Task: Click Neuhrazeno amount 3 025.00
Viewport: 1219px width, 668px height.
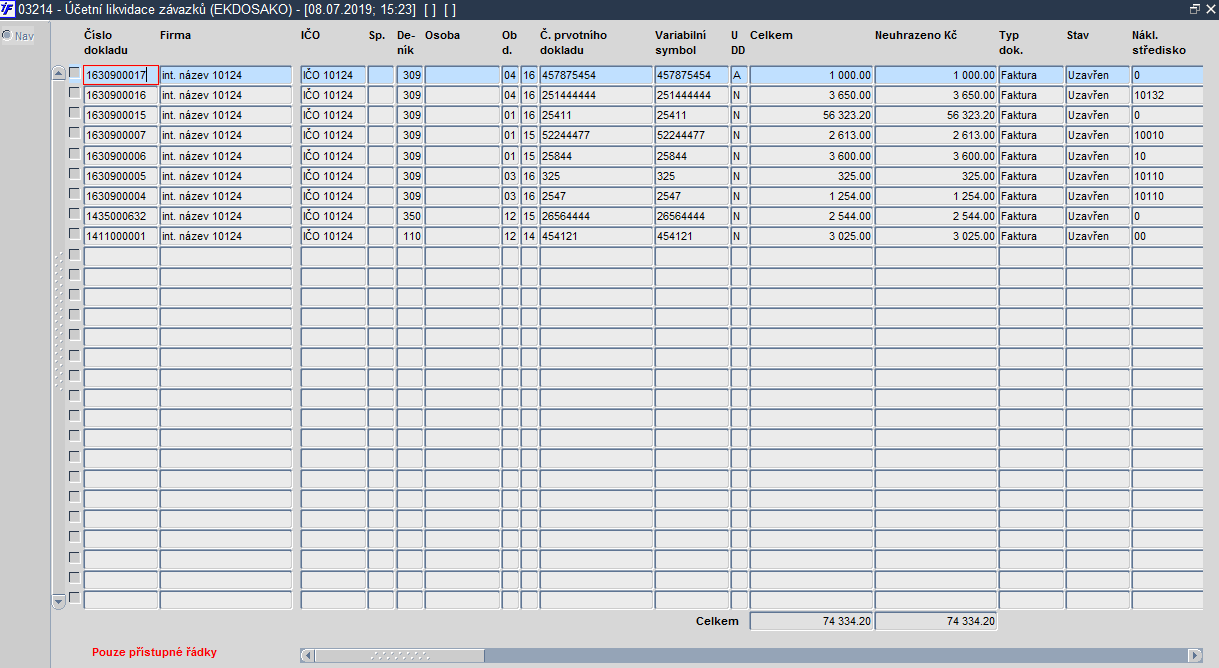Action: pos(936,236)
